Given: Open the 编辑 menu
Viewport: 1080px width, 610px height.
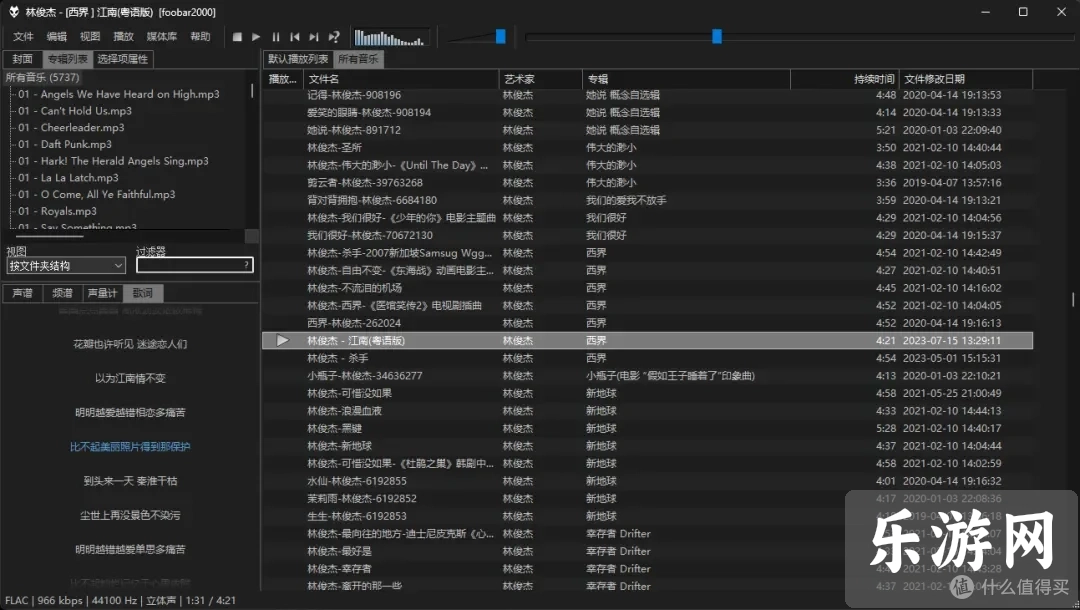Looking at the screenshot, I should [x=56, y=36].
